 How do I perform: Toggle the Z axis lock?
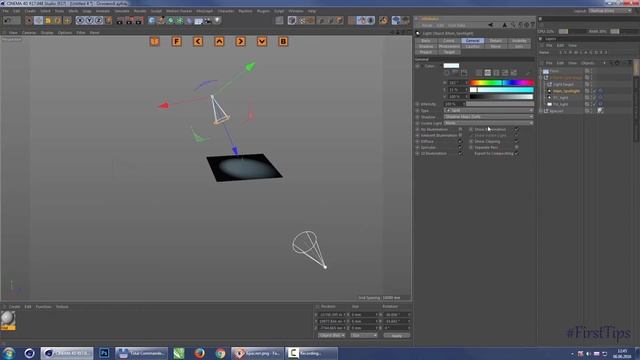coord(99,20)
